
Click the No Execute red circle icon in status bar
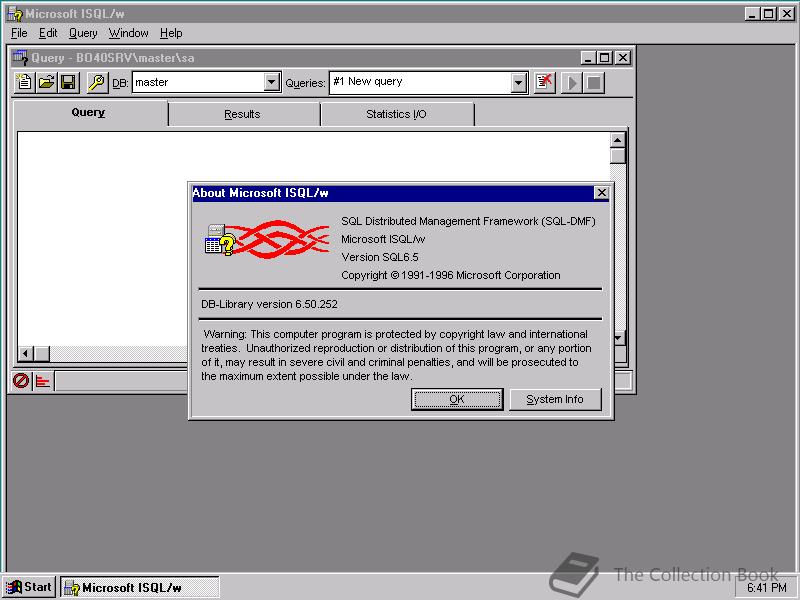21,381
